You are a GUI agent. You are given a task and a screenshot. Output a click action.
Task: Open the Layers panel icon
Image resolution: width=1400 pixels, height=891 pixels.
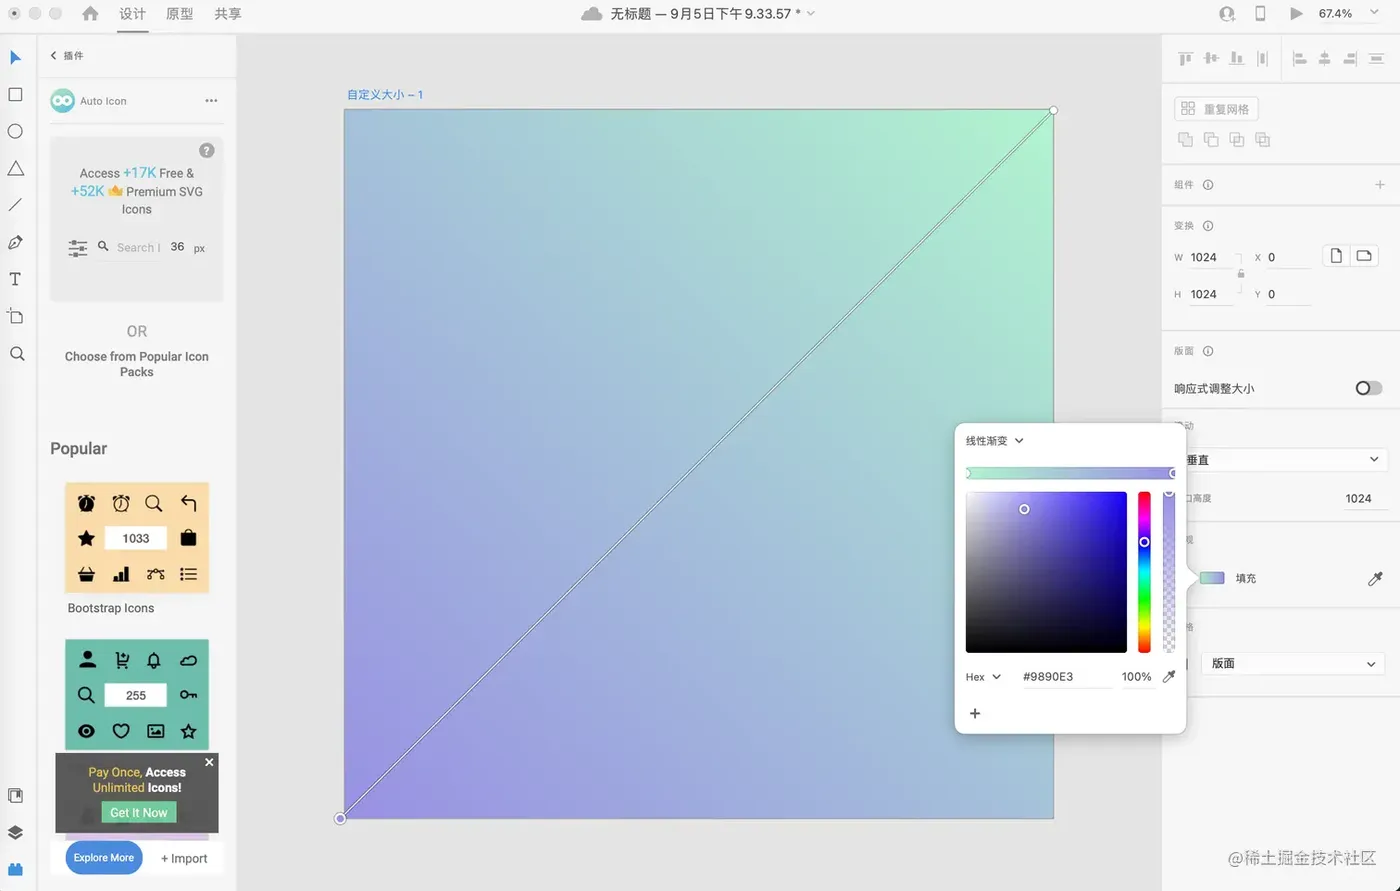pyautogui.click(x=16, y=832)
